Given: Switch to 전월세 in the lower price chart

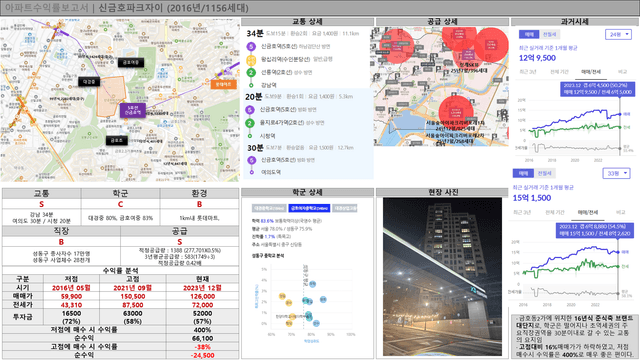Looking at the screenshot, I should pyautogui.click(x=544, y=173).
